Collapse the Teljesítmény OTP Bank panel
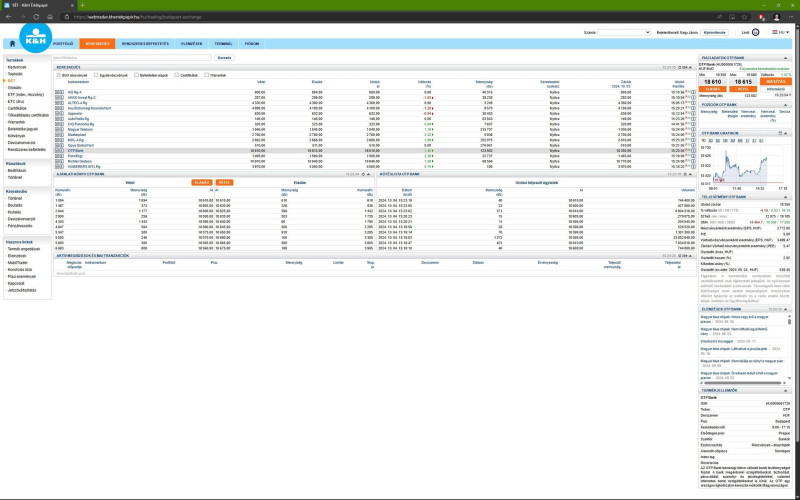The image size is (800, 500). point(786,196)
